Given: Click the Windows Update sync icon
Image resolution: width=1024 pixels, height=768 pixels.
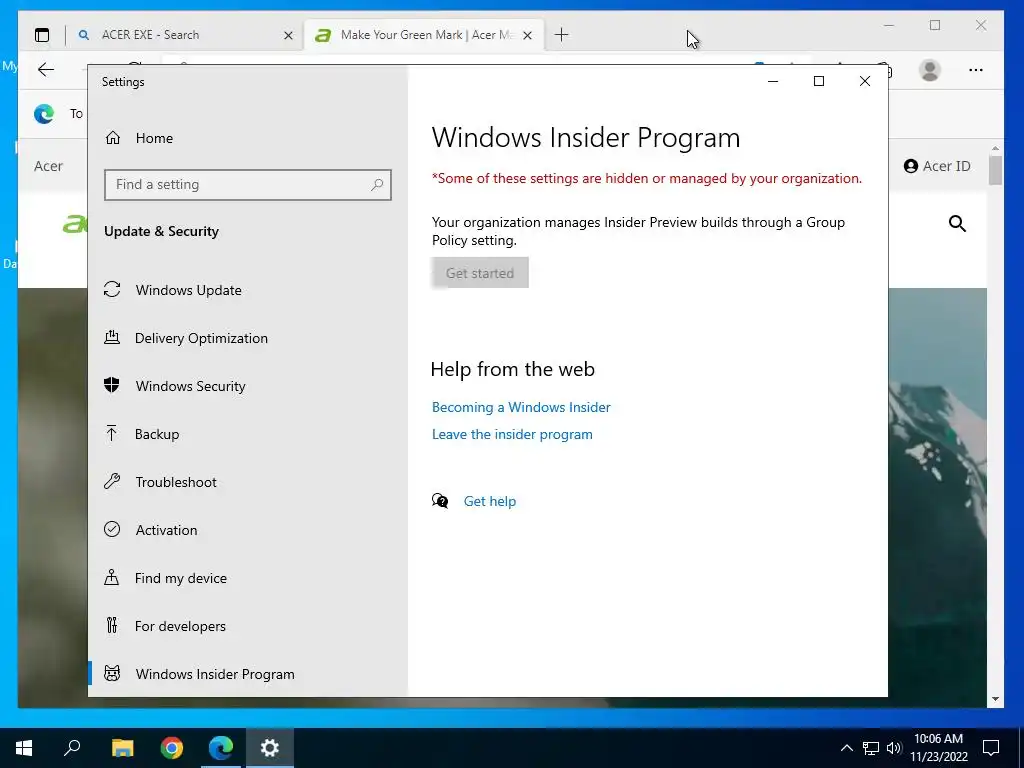Looking at the screenshot, I should tap(112, 289).
